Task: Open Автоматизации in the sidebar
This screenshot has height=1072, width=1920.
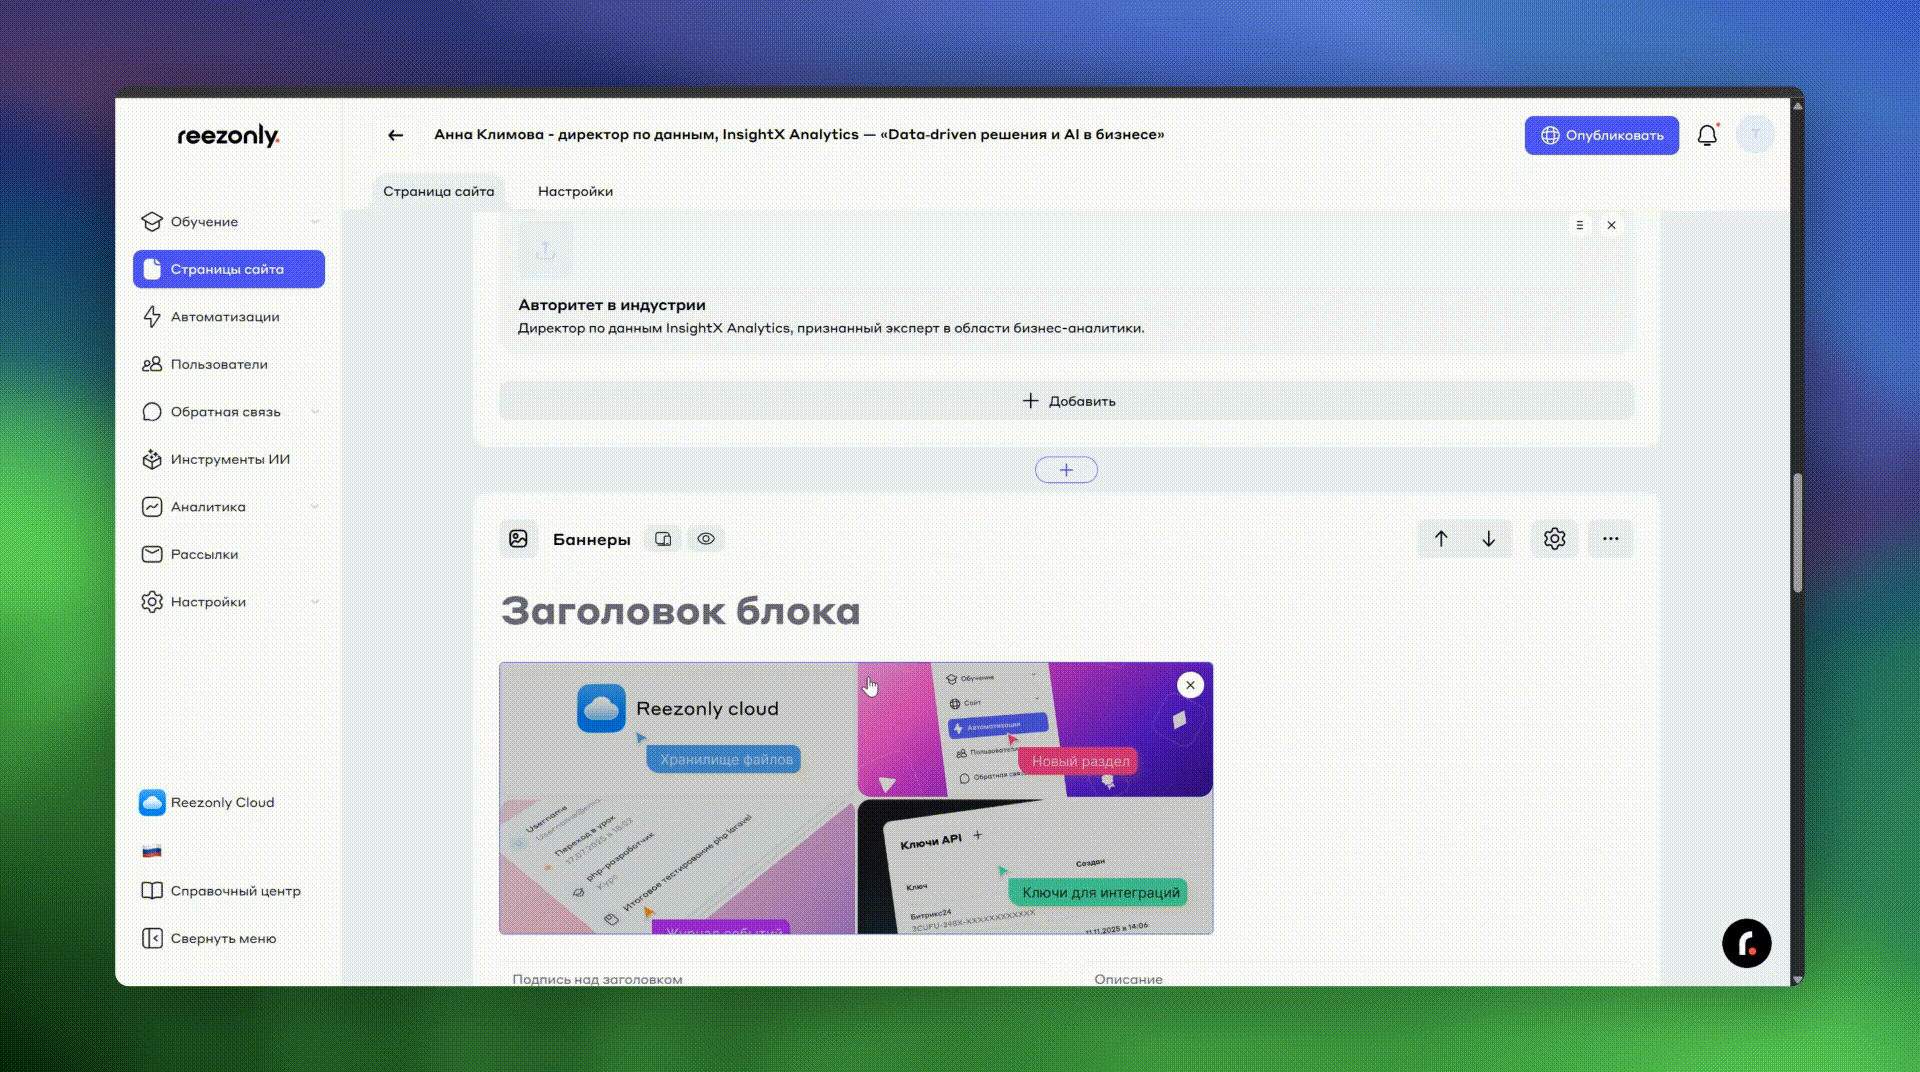Action: 225,317
